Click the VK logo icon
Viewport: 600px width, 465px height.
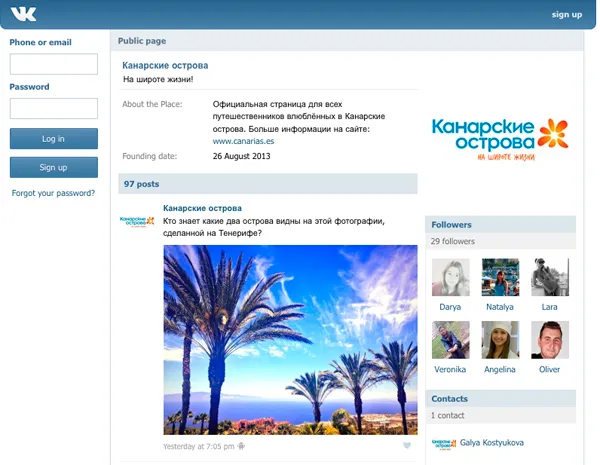24,14
